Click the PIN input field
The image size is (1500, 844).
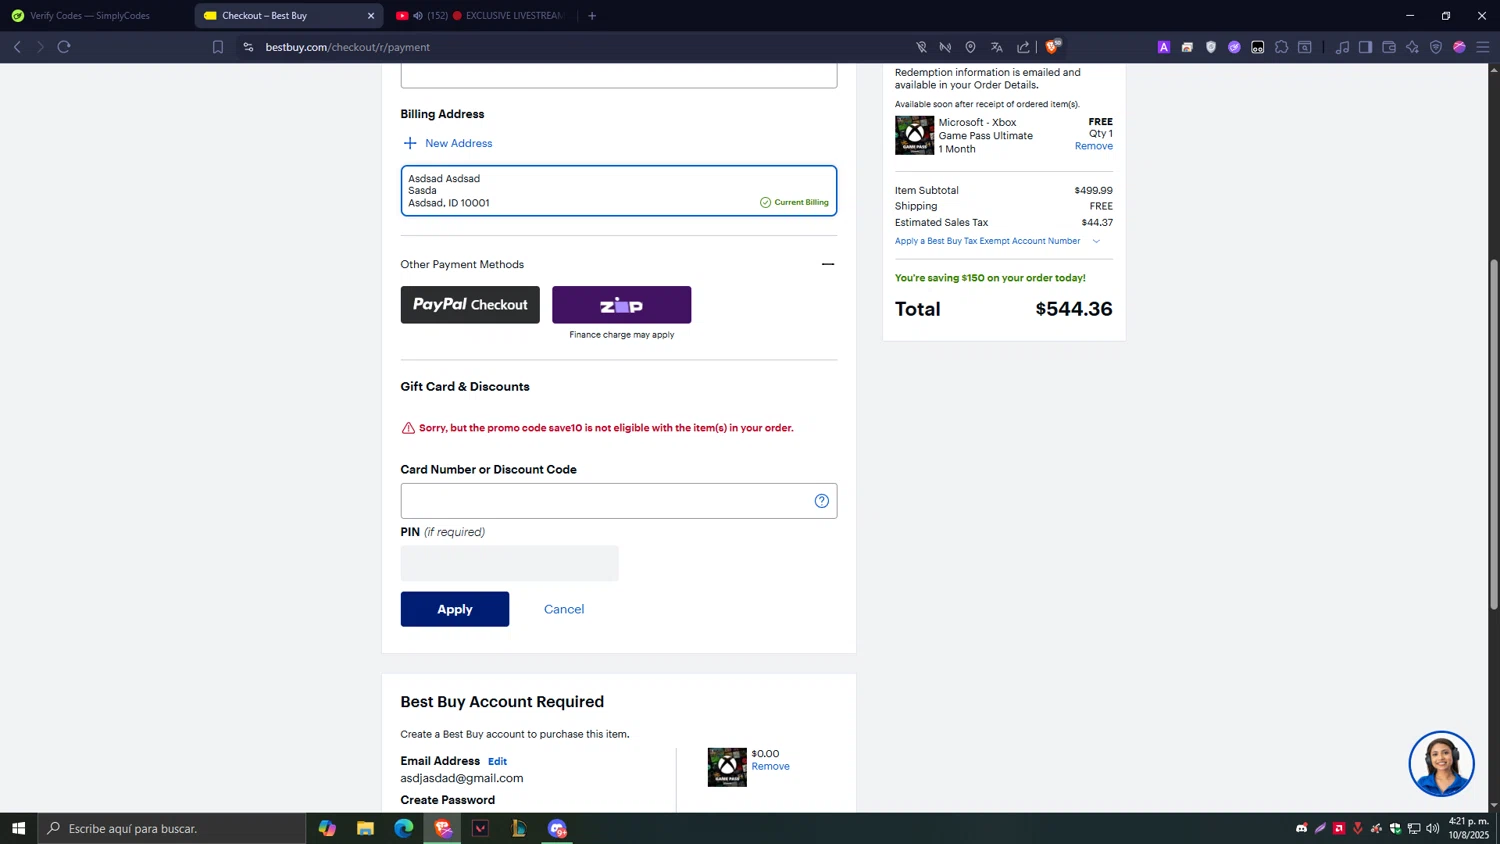[x=510, y=563]
